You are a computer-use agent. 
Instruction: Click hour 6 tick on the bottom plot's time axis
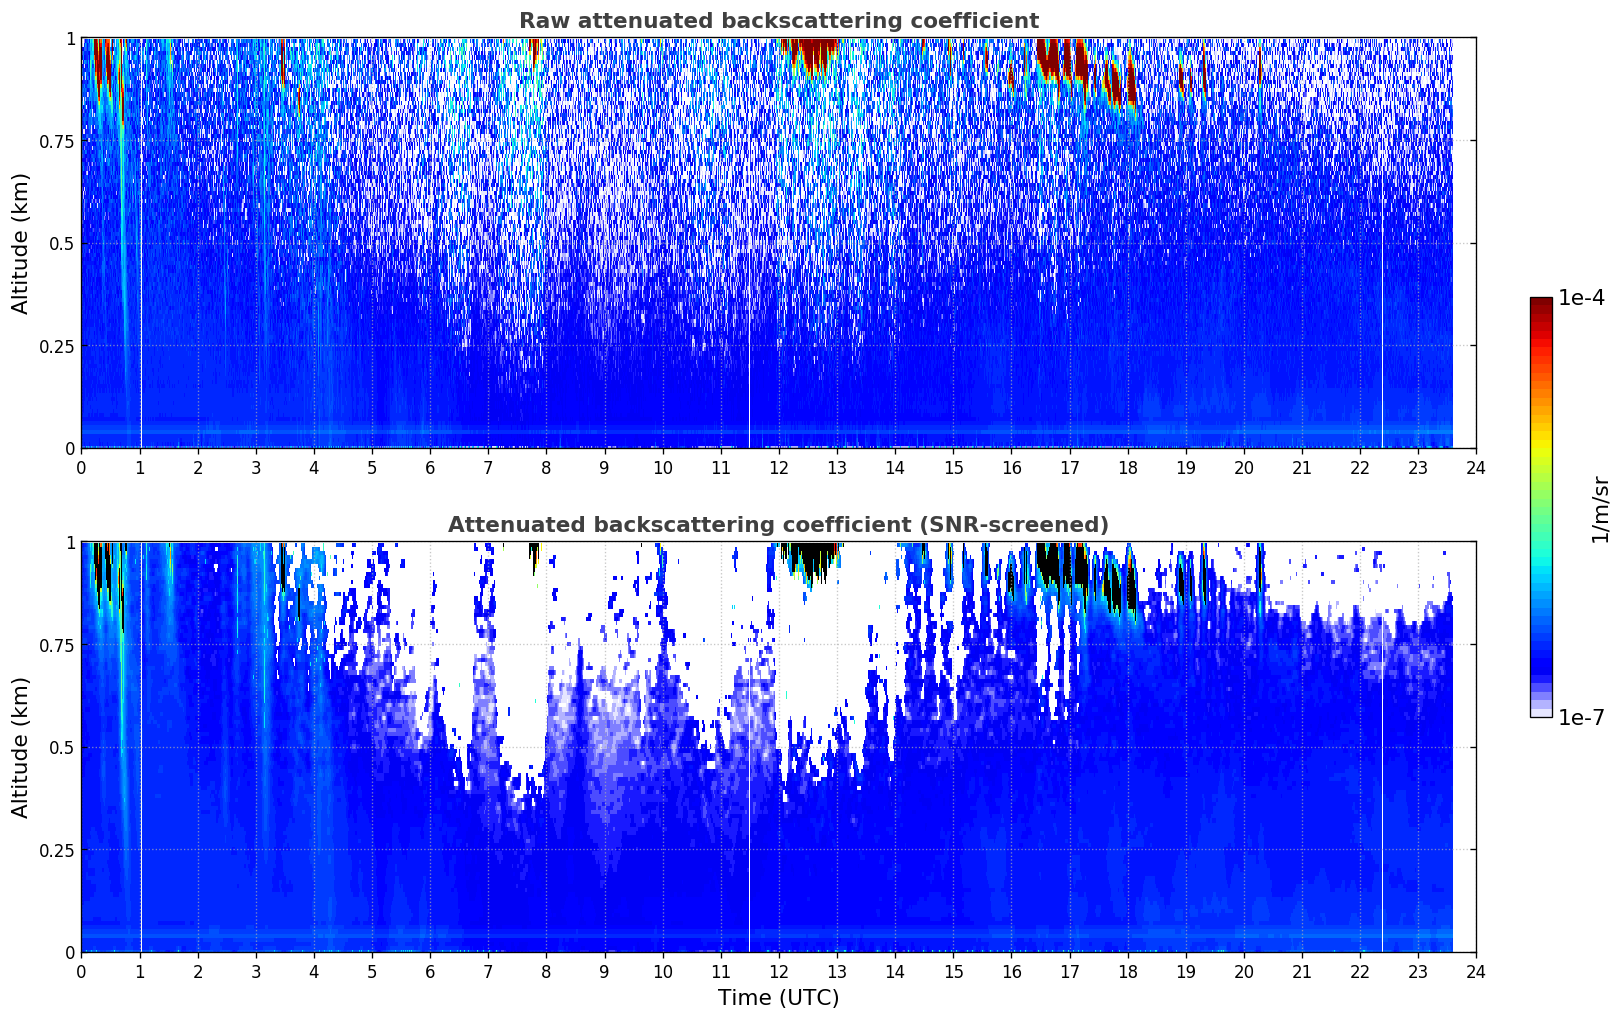point(430,971)
